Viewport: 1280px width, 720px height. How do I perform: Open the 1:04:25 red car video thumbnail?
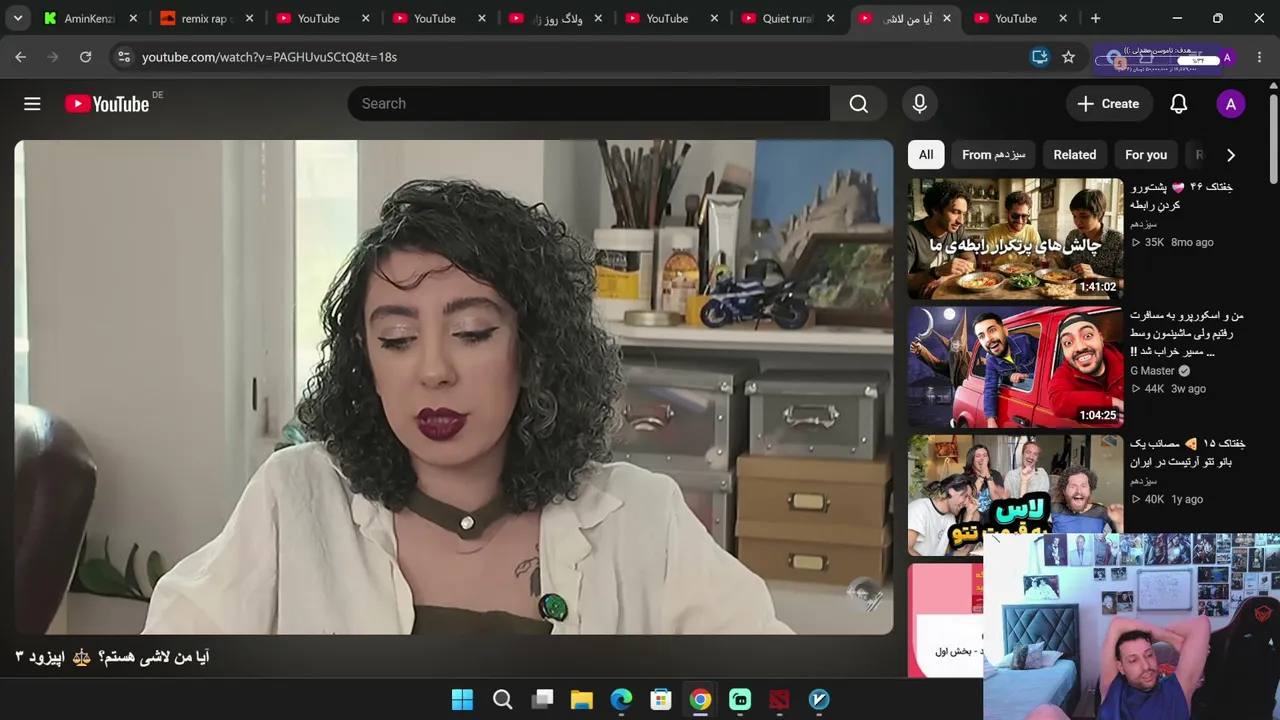point(1016,367)
